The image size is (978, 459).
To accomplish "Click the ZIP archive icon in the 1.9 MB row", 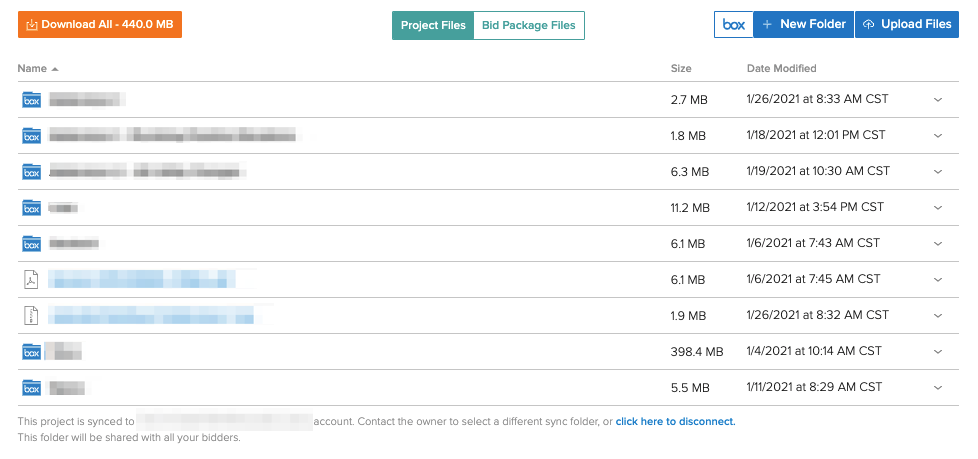I will [x=31, y=316].
